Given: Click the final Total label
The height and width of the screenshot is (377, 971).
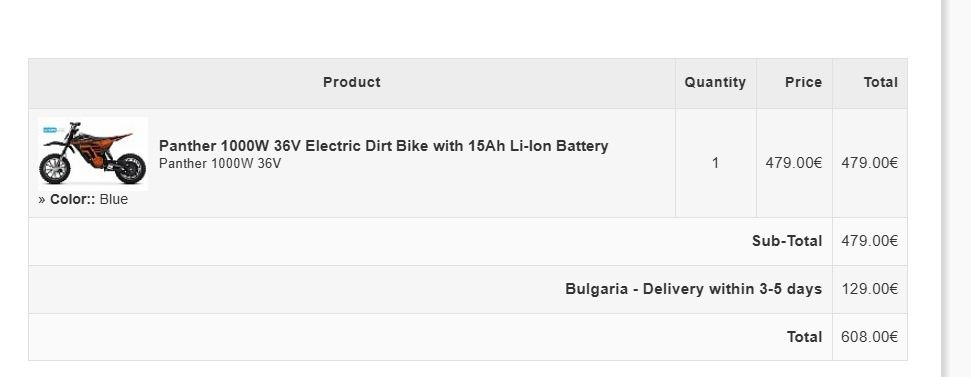Looking at the screenshot, I should click(x=804, y=337).
